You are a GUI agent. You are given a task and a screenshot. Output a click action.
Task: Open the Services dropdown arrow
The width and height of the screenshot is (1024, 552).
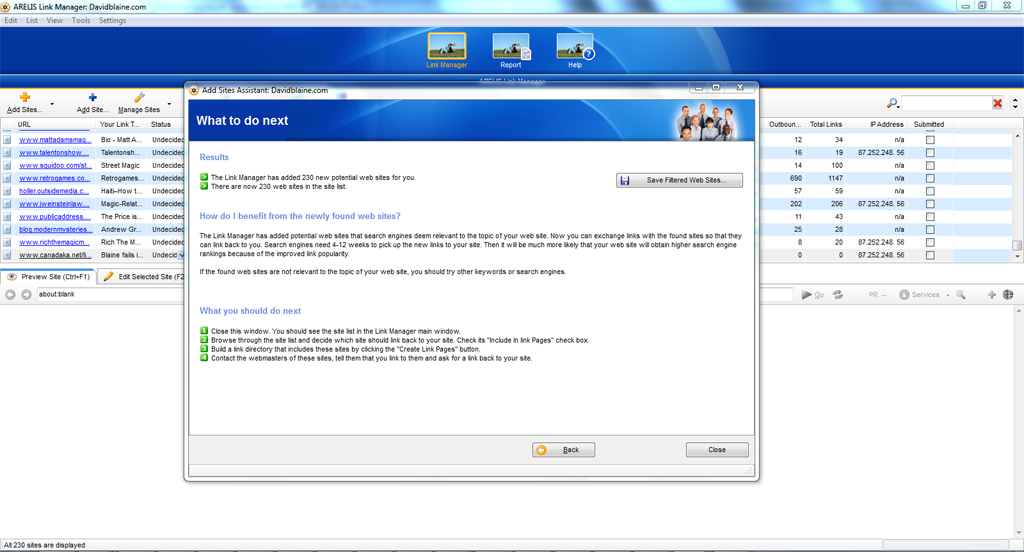pos(948,295)
